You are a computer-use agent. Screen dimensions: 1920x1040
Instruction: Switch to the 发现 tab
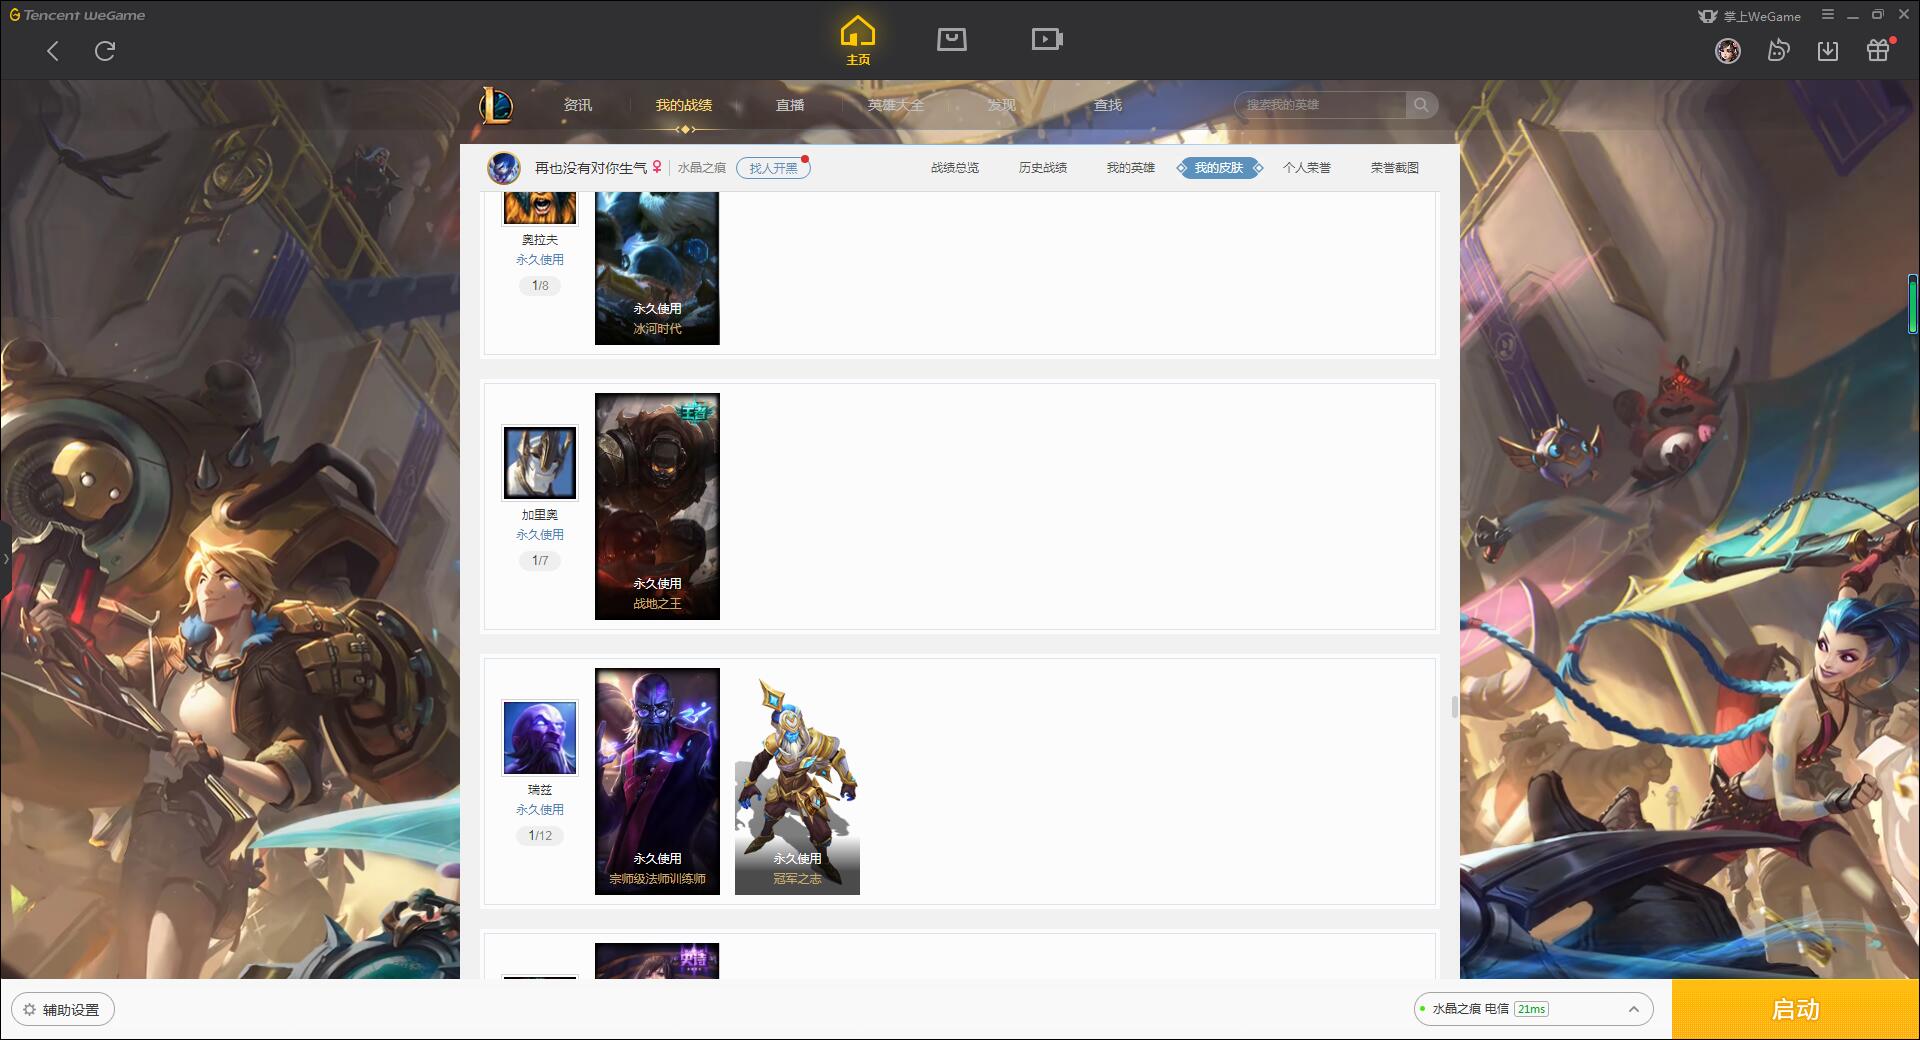[1002, 105]
